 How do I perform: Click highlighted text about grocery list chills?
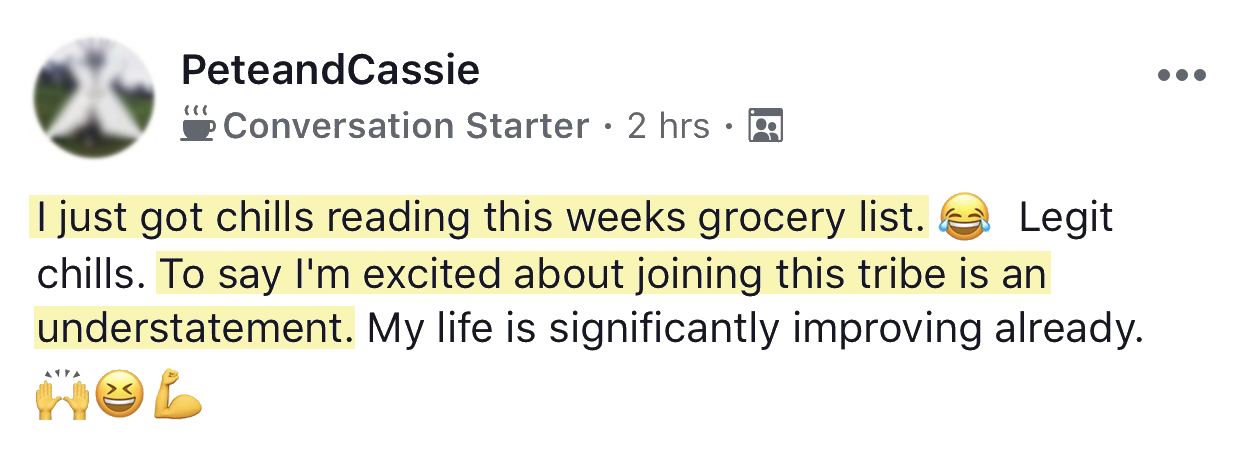click(480, 219)
